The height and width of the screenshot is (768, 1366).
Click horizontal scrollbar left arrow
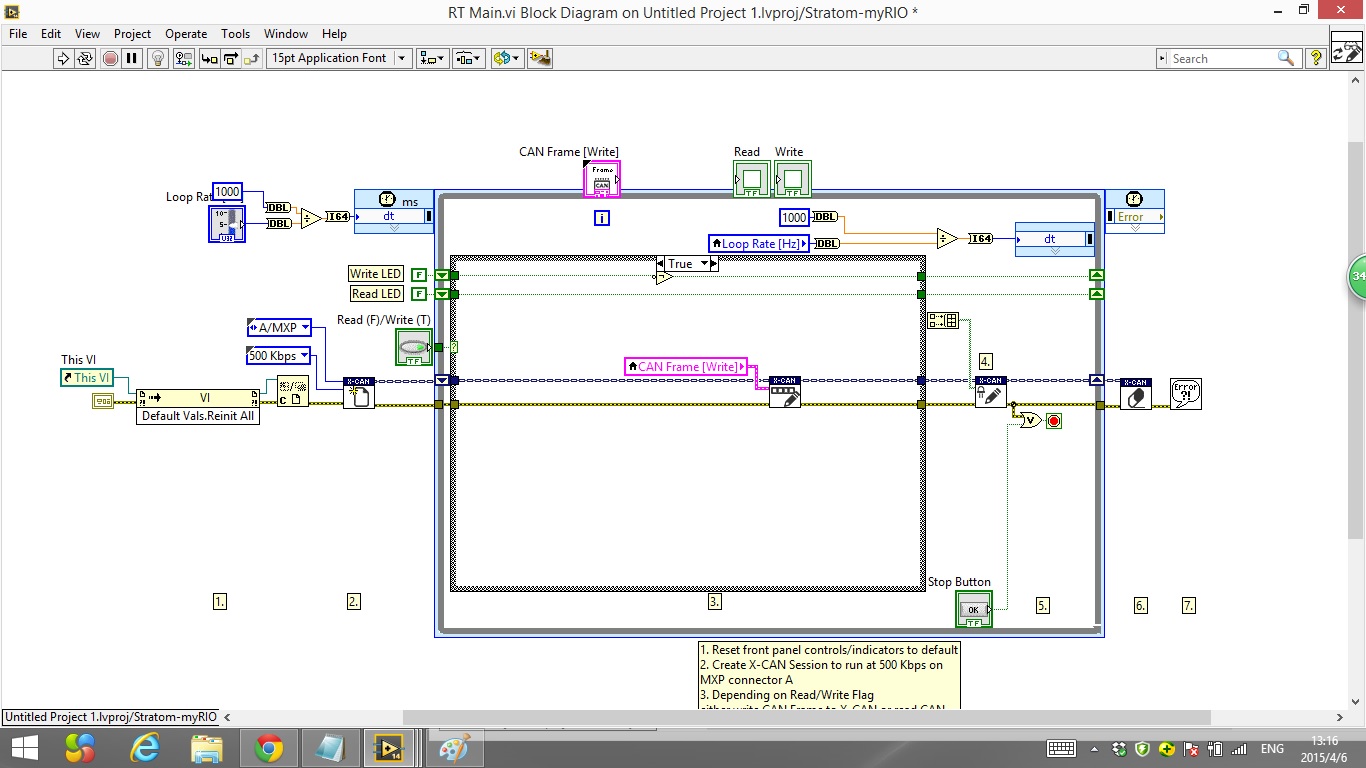click(226, 717)
